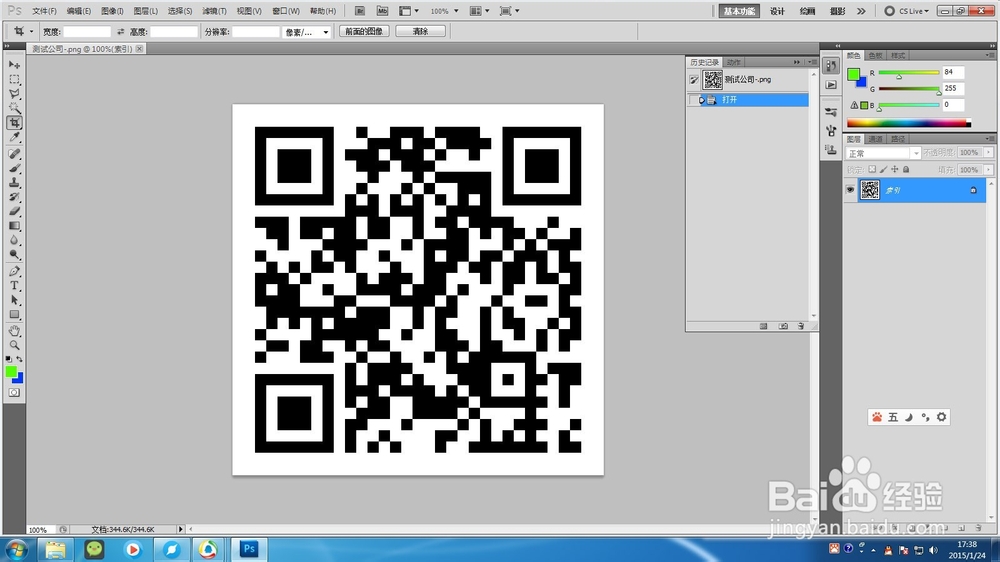Toggle Quick Mask mode
This screenshot has height=562, width=1000.
pyautogui.click(x=14, y=393)
